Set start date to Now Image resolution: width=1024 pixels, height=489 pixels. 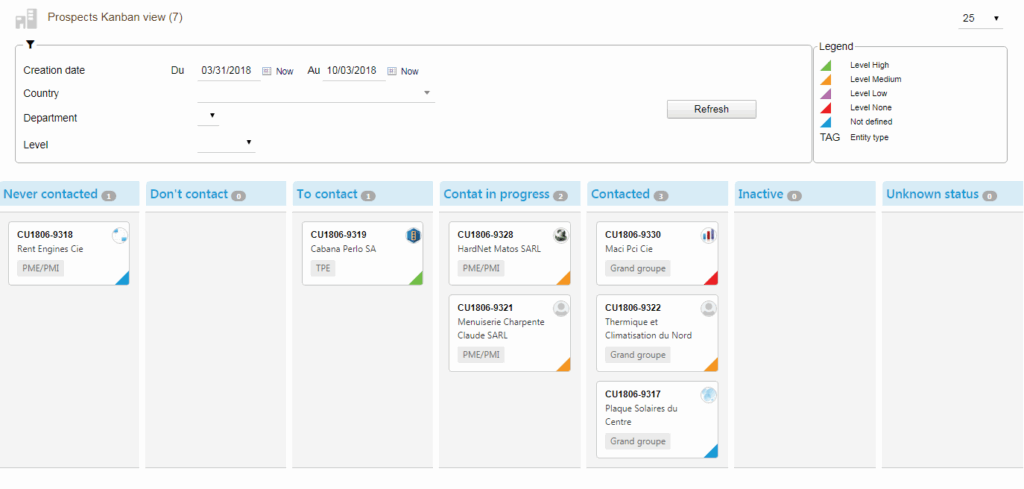pyautogui.click(x=285, y=72)
